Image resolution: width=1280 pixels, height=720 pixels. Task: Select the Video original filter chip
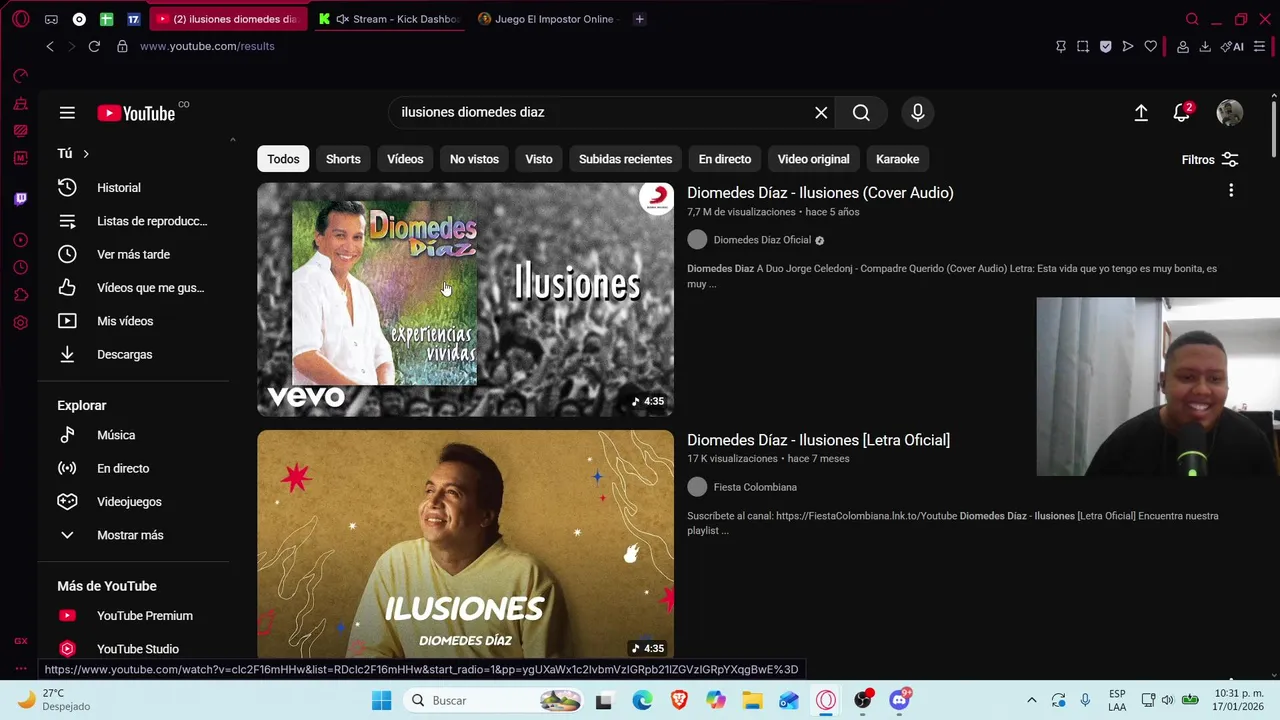point(813,159)
